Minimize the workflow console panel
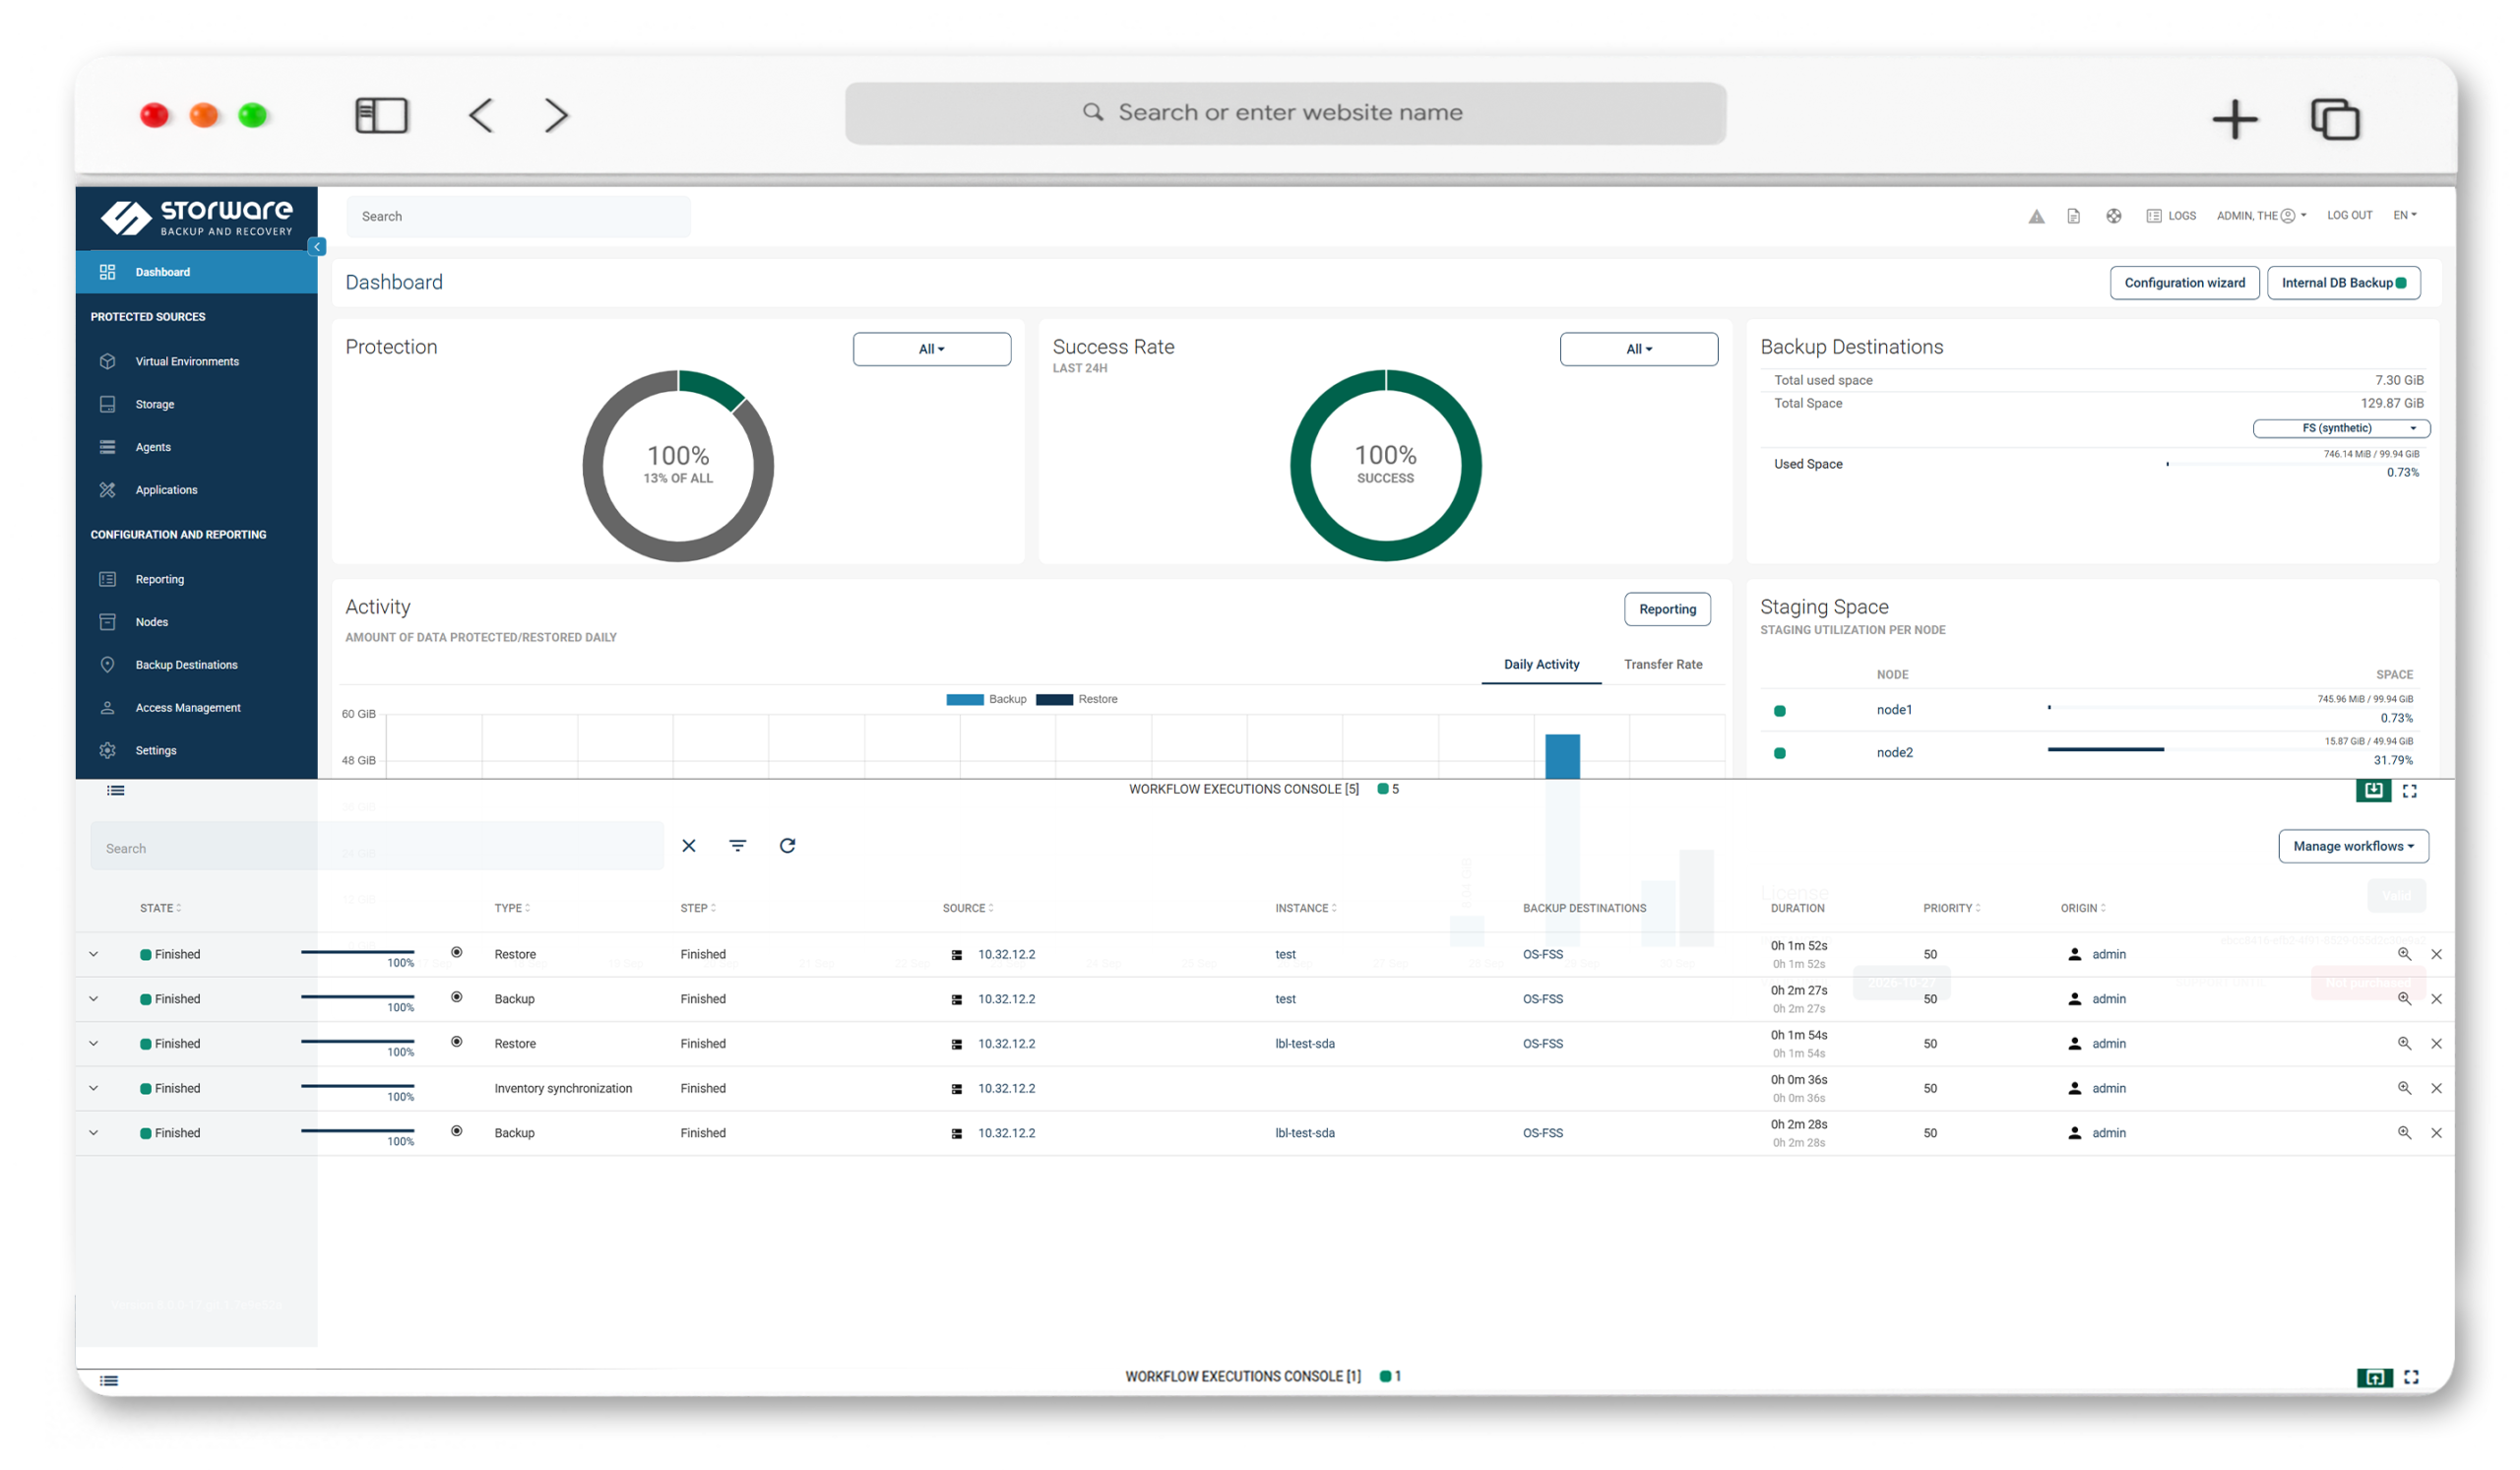The height and width of the screenshot is (1470, 2520). pyautogui.click(x=2374, y=791)
